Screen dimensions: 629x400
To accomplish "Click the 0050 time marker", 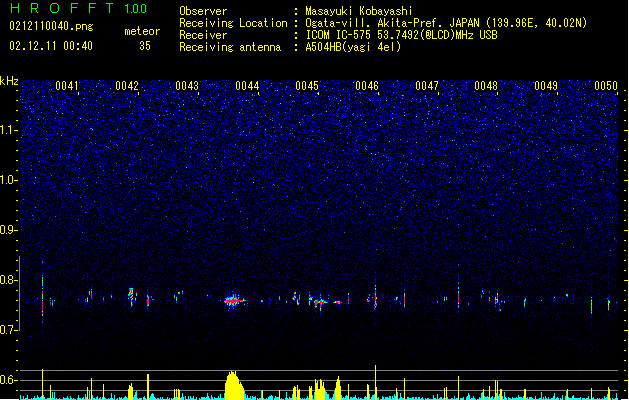I will click(x=606, y=86).
